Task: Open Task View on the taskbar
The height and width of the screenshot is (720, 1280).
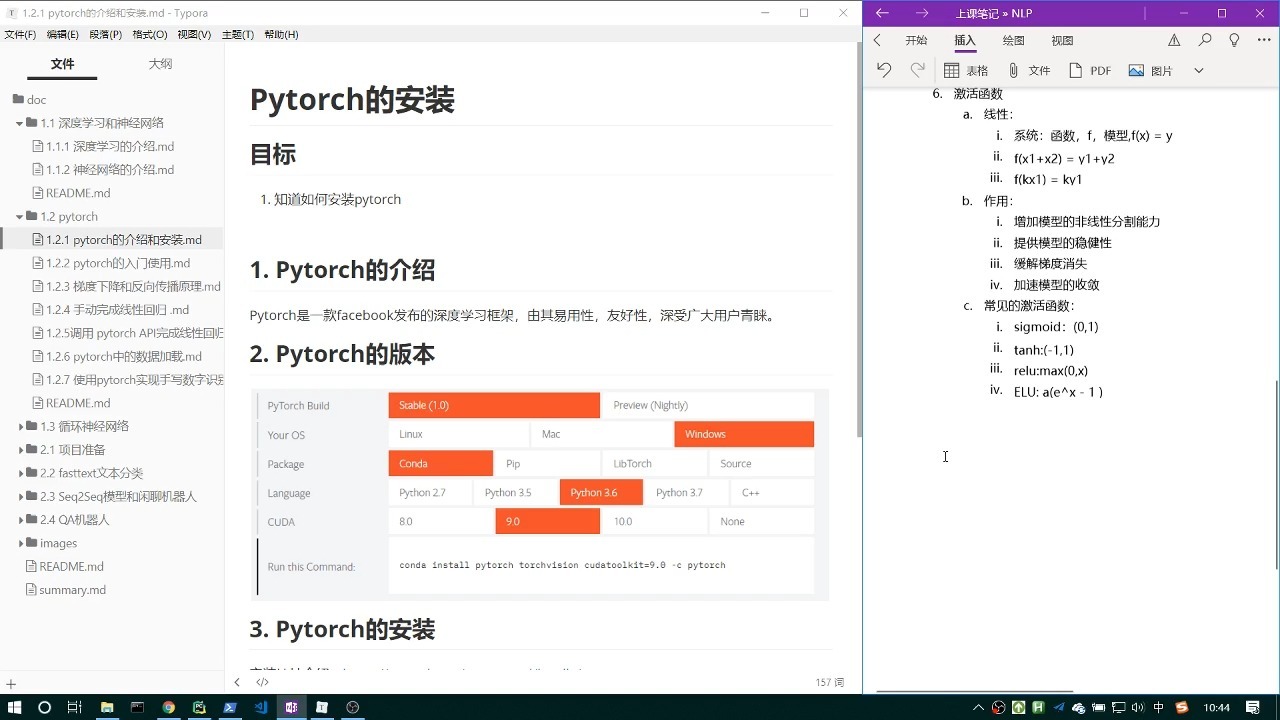Action: 74,707
